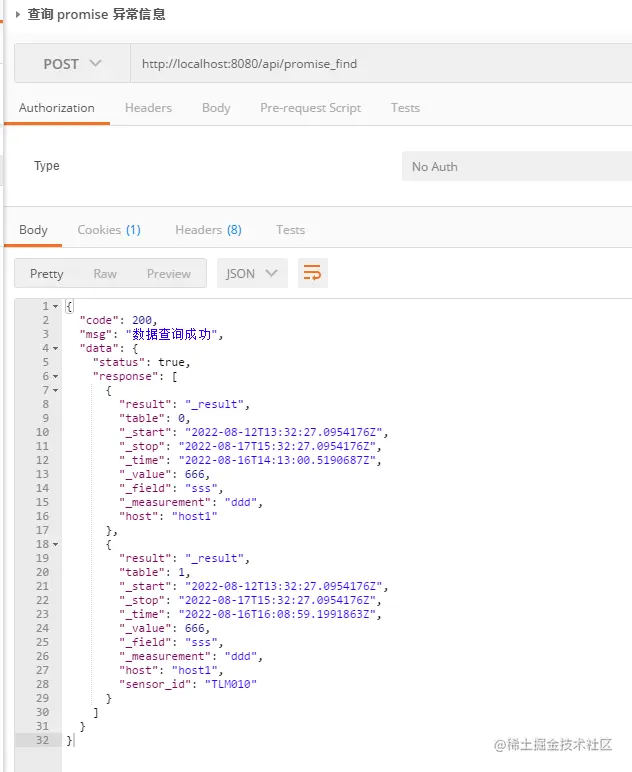Click the "sensor_id": "TLM010" line
Screen dimensions: 632x772
188,684
